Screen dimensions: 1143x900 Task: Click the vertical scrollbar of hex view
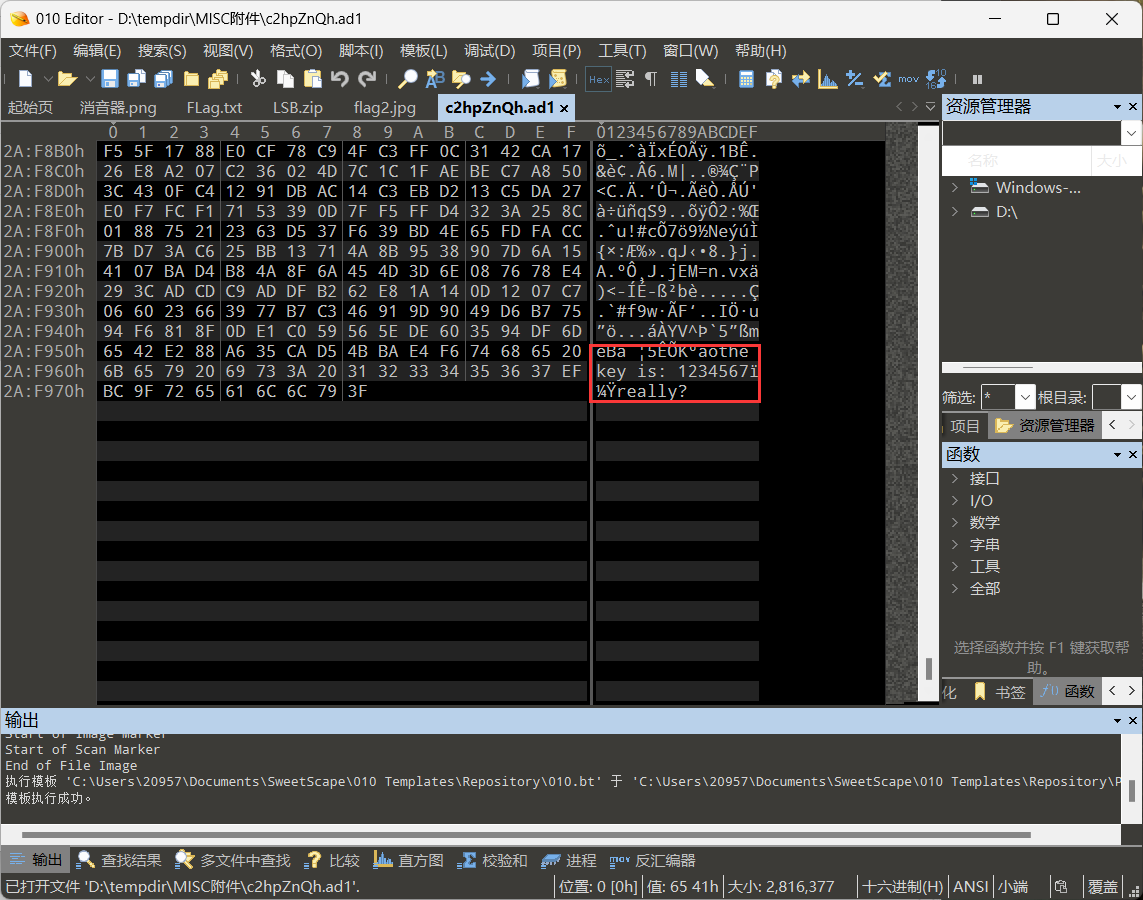930,400
